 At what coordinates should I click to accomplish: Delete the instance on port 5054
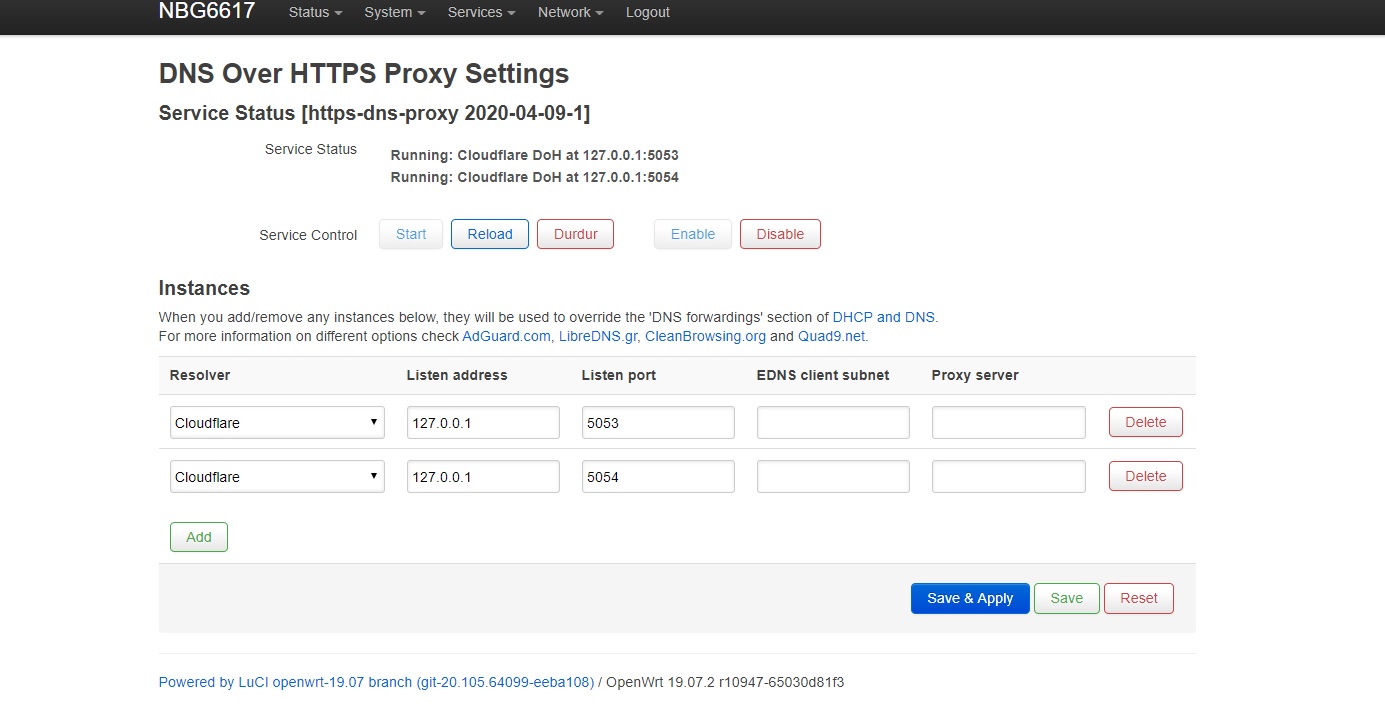[1146, 476]
